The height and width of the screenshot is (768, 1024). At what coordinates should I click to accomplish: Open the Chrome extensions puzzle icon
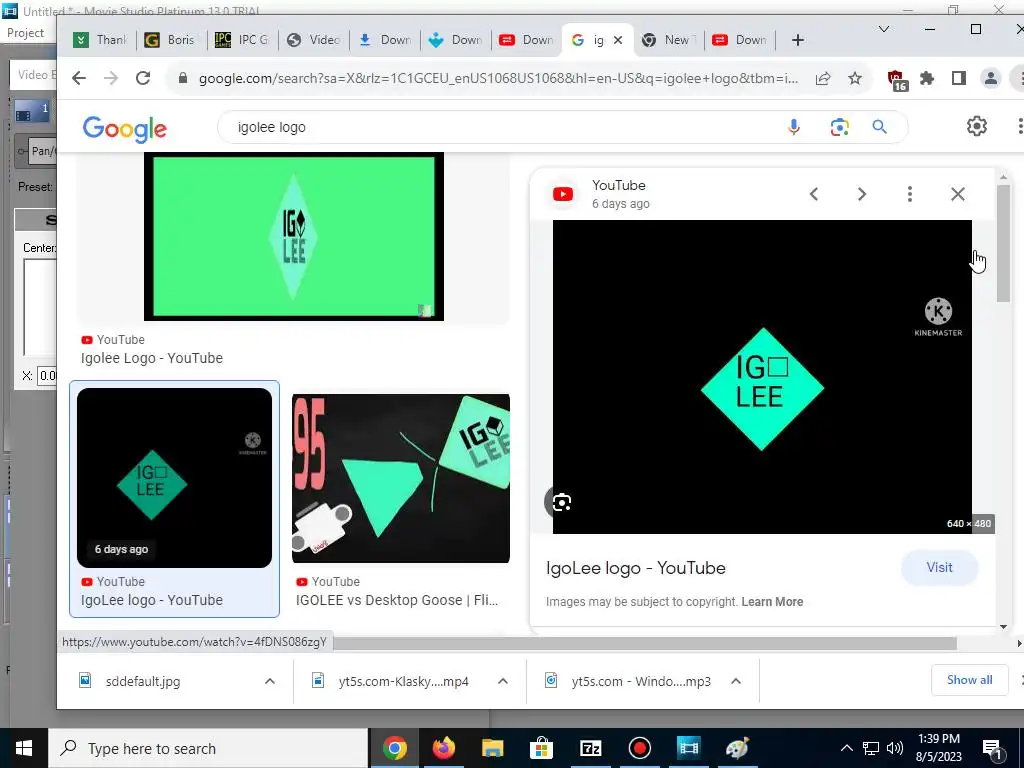[927, 78]
